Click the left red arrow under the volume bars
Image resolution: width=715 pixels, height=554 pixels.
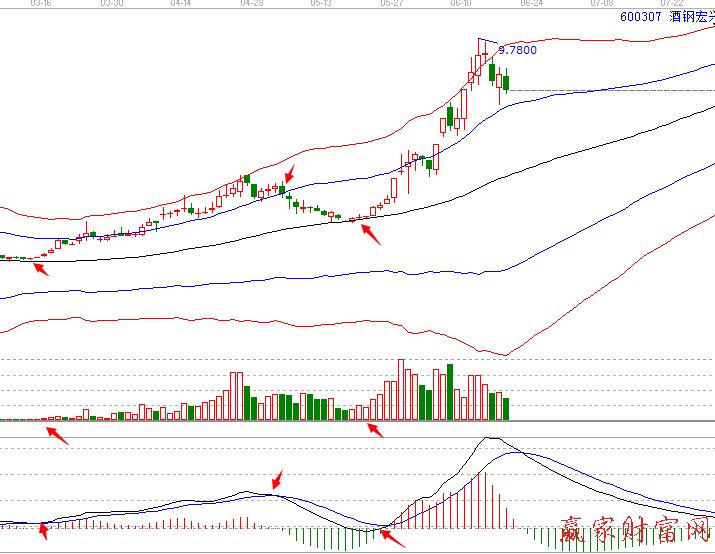tap(58, 435)
